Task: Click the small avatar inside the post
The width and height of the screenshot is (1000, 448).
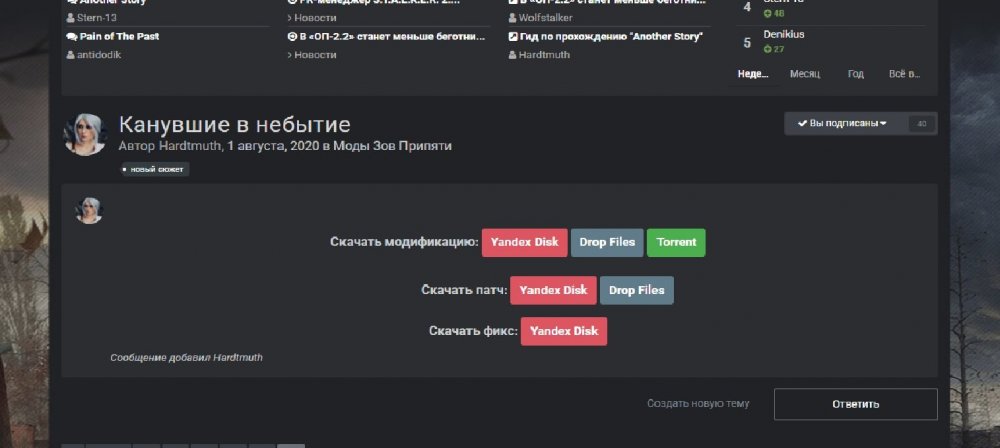Action: tap(89, 210)
